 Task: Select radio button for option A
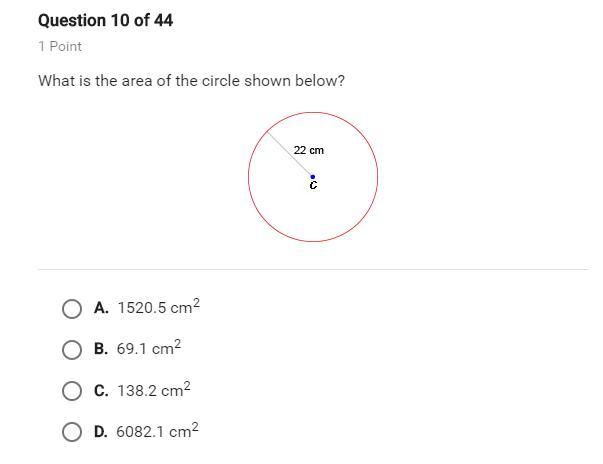click(x=72, y=309)
